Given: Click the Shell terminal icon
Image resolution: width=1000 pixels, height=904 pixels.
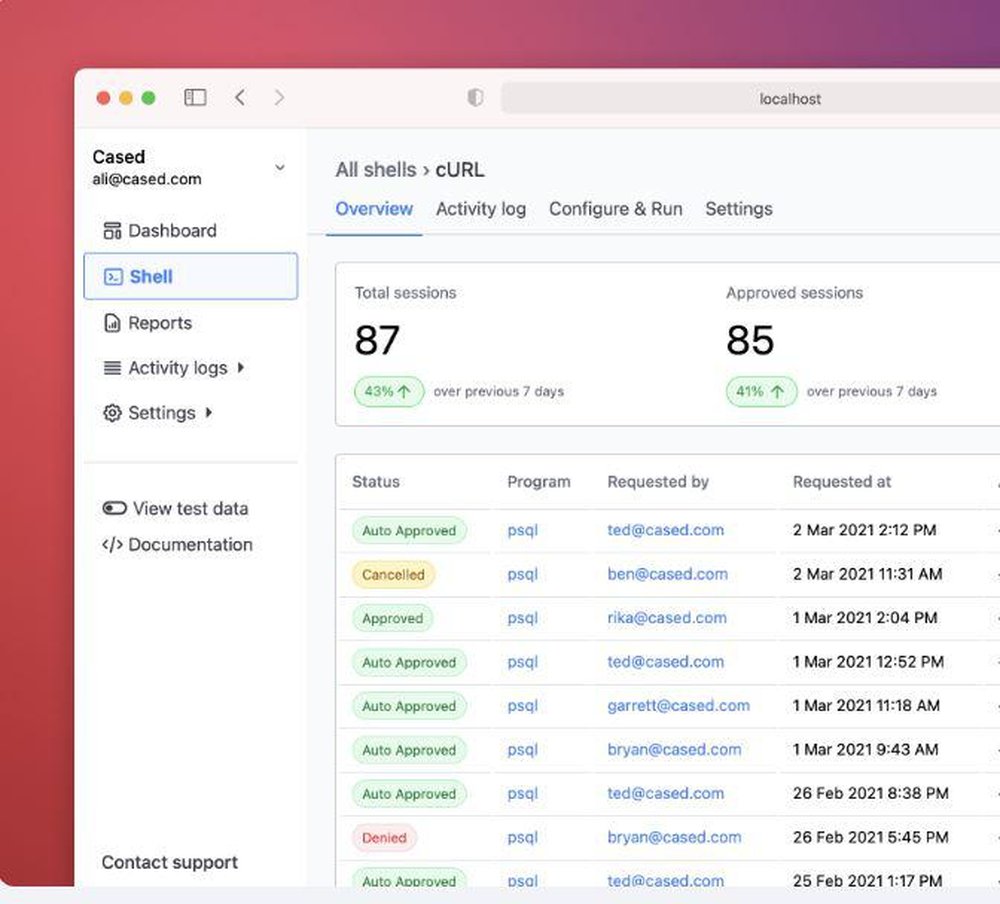Looking at the screenshot, I should pyautogui.click(x=114, y=277).
